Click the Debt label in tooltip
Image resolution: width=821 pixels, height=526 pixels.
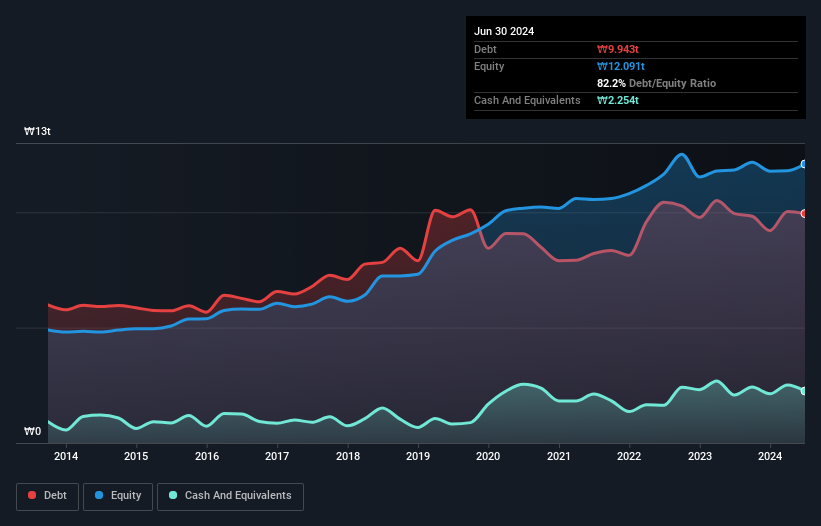pos(485,49)
